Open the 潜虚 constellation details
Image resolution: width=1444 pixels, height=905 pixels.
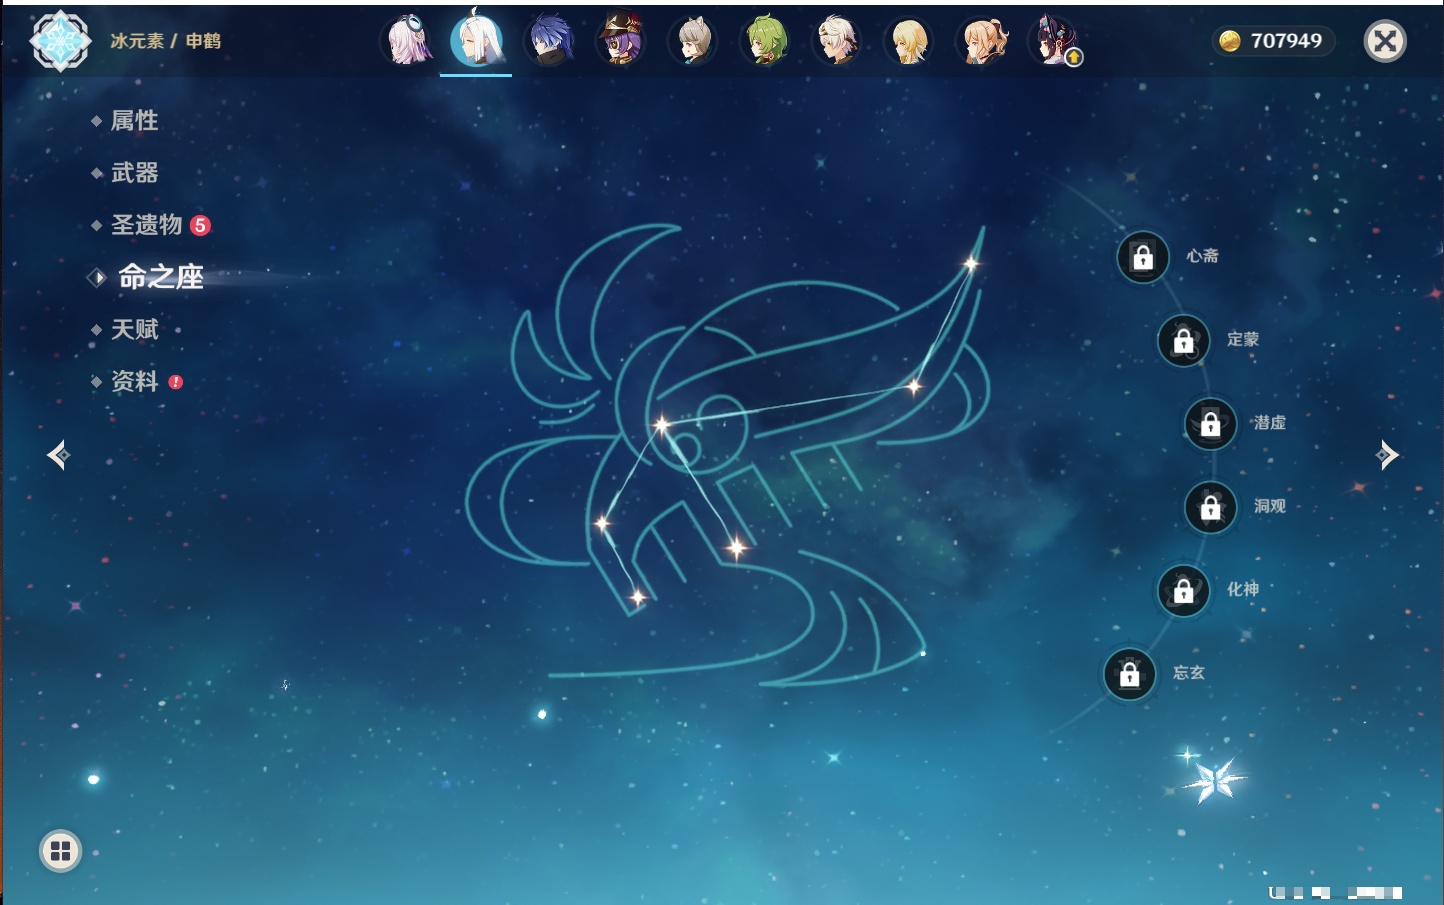pos(1211,424)
